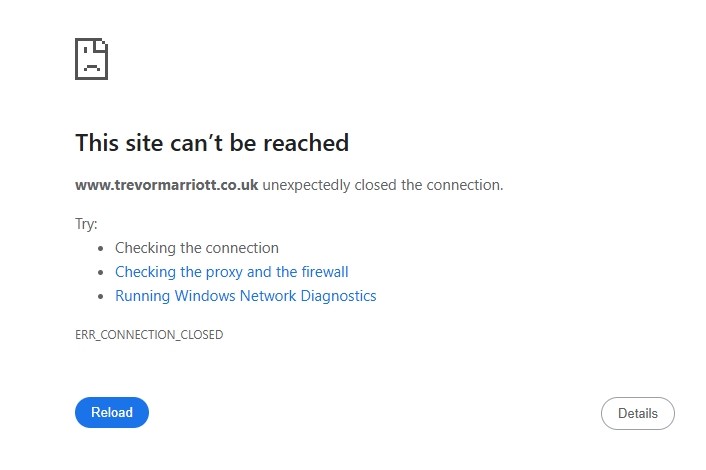Viewport: 706px width, 470px height.
Task: Click the "Checking the connection" suggestion text
Action: 196,248
